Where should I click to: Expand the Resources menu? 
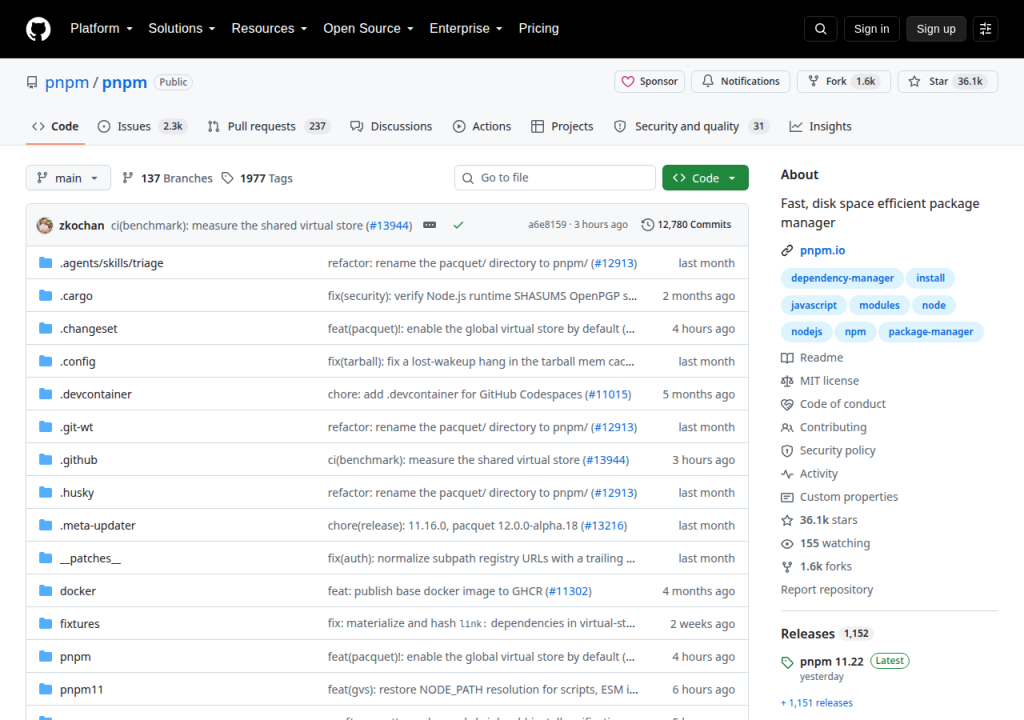pyautogui.click(x=269, y=29)
